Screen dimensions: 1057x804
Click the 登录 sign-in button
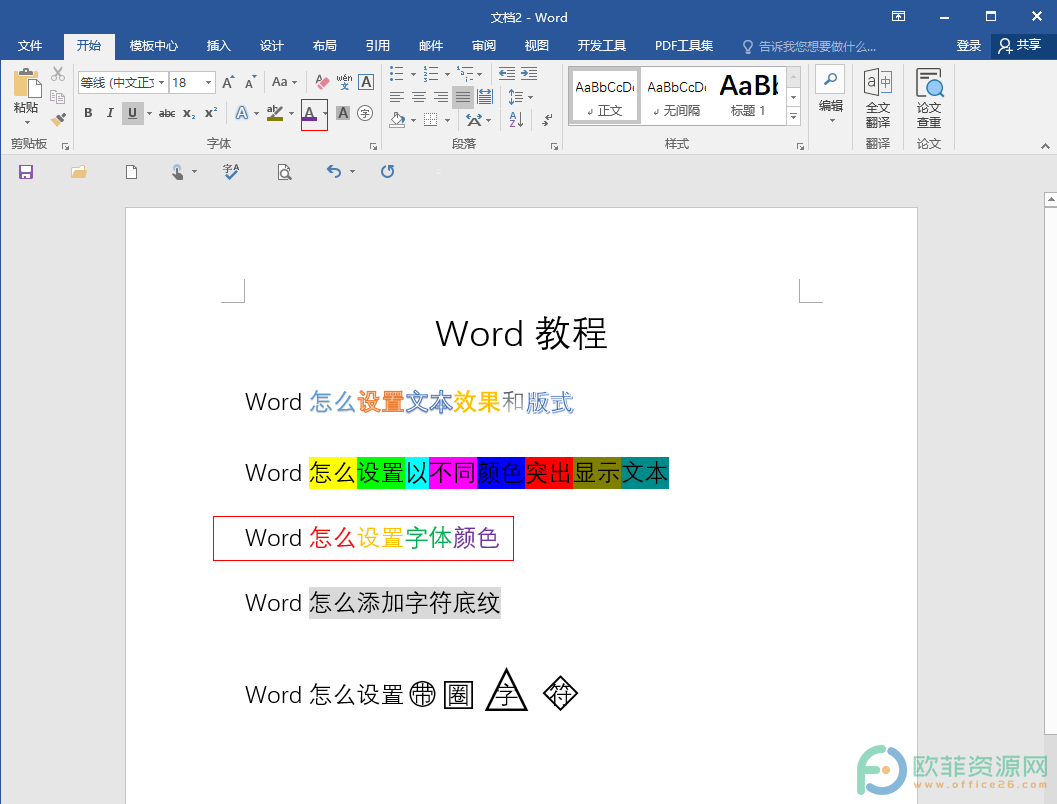point(969,46)
